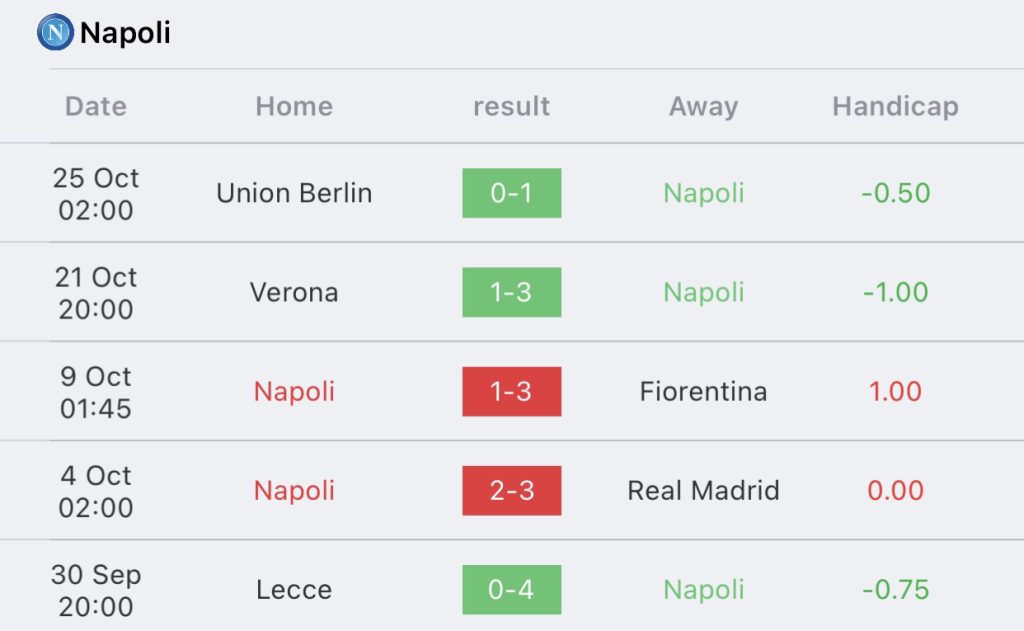Click the Away column header
1024x631 pixels.
(x=703, y=106)
